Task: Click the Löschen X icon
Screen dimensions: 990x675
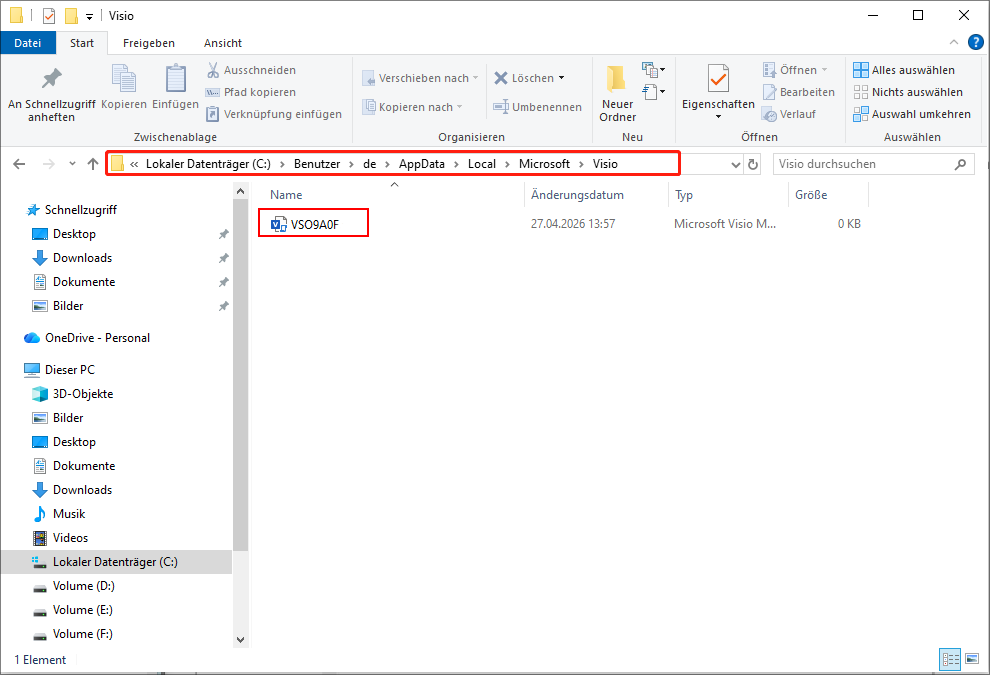Action: point(501,78)
